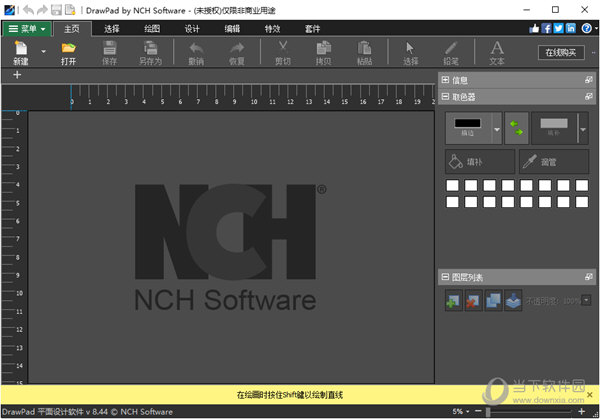Click the zoom out minus button
The width and height of the screenshot is (600, 419).
(x=478, y=411)
